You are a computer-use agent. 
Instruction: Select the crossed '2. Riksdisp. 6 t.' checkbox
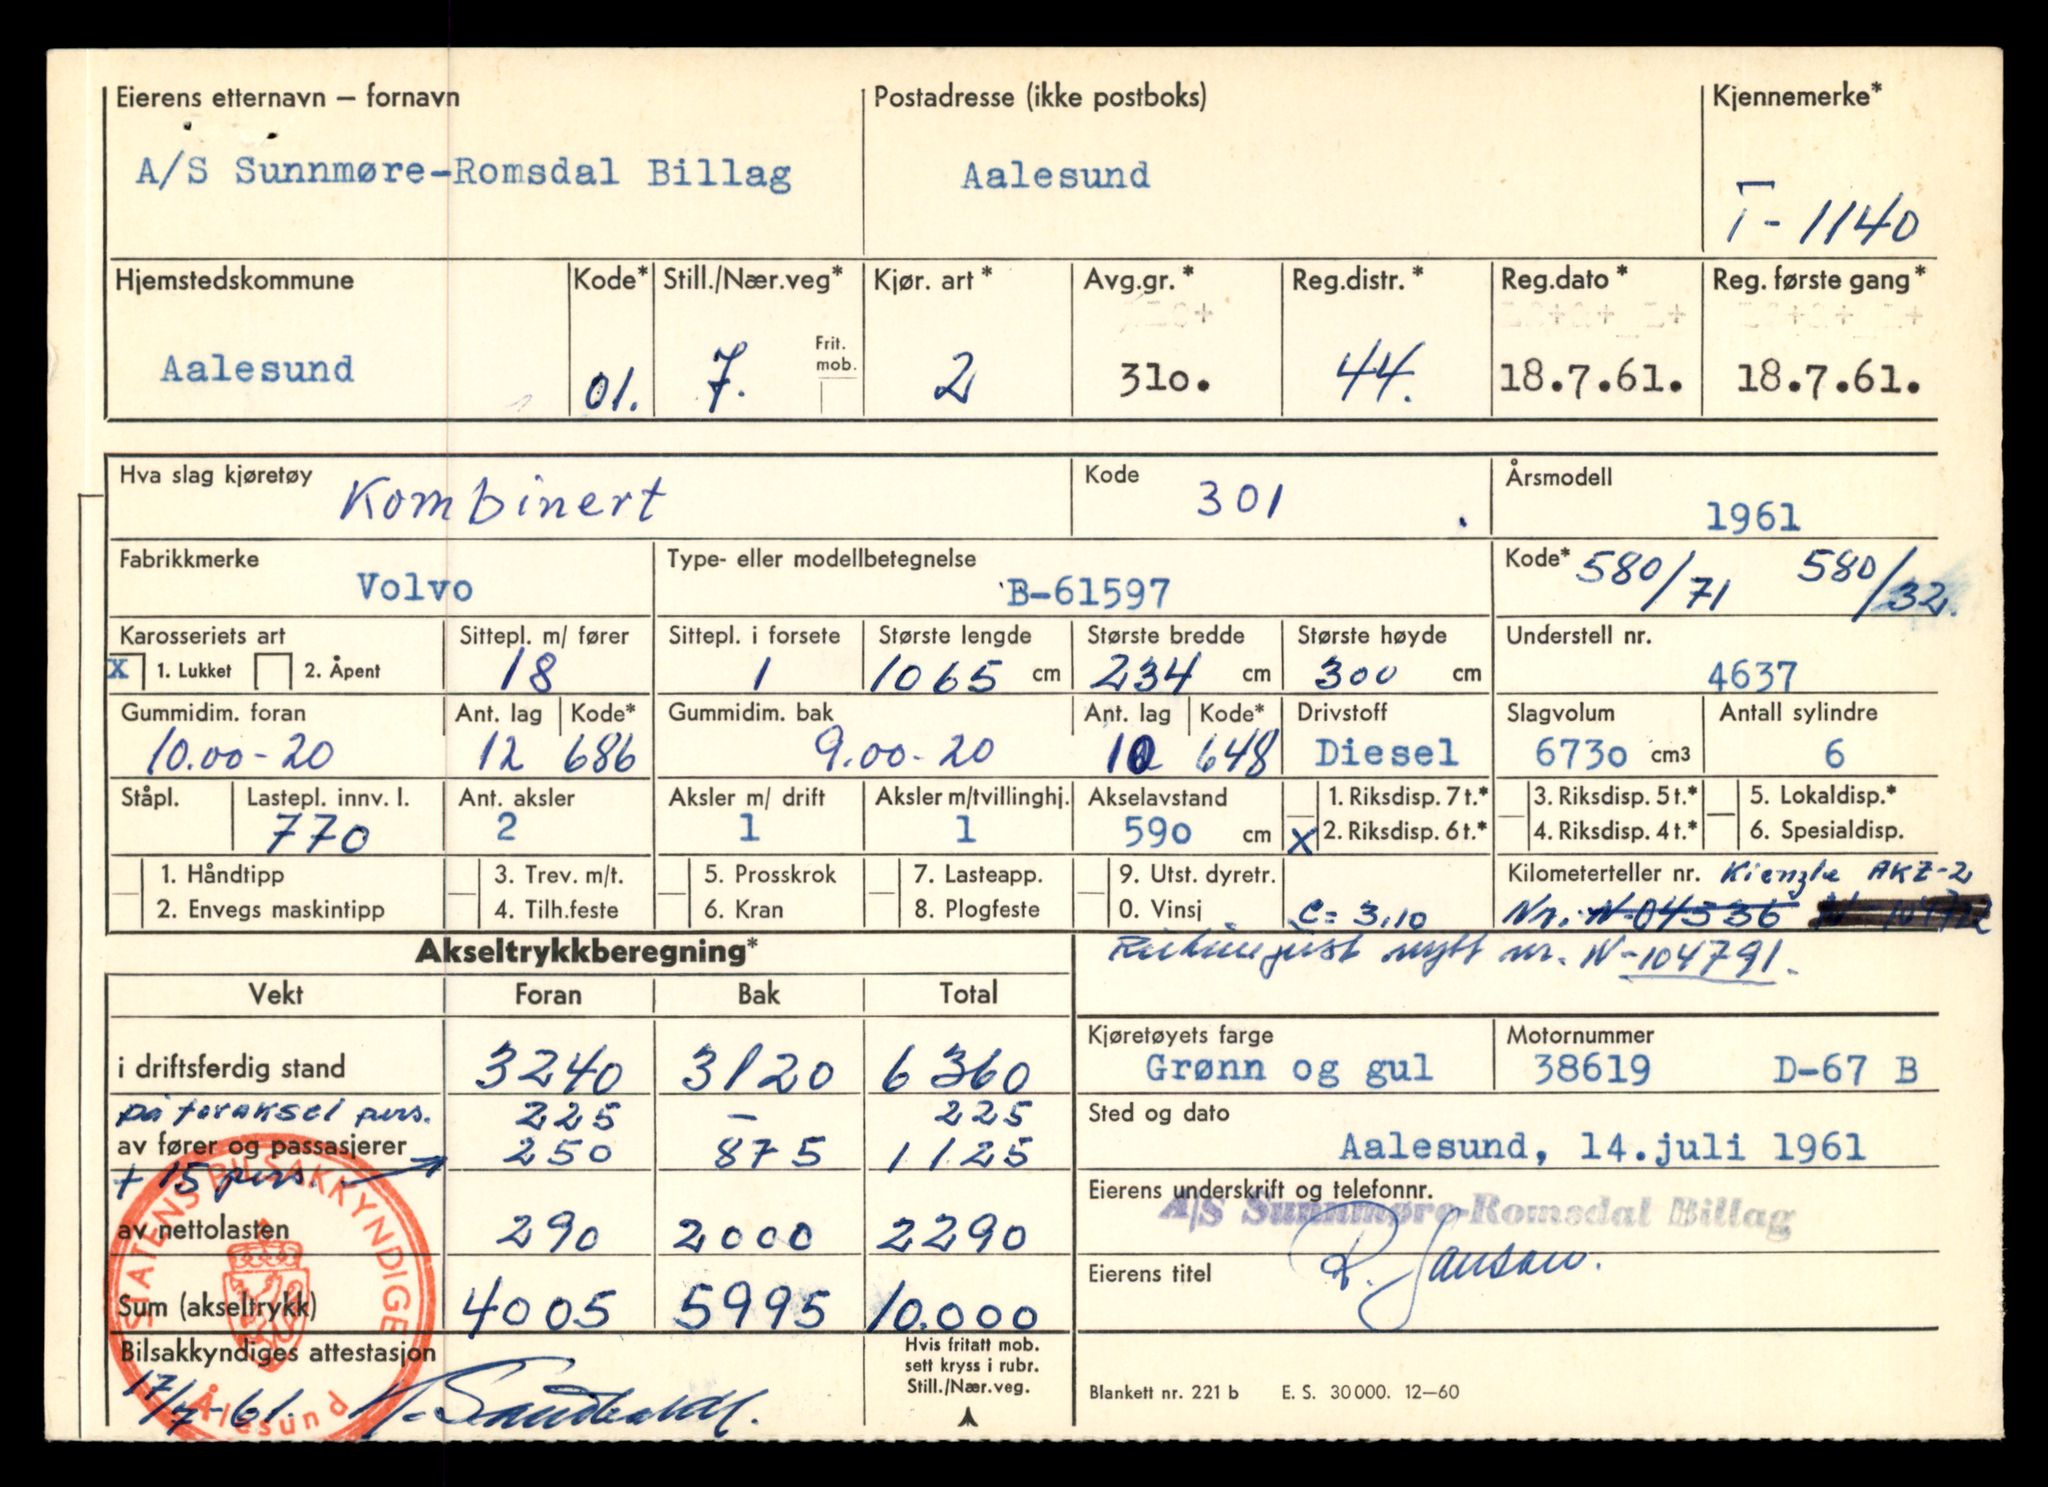[1300, 838]
